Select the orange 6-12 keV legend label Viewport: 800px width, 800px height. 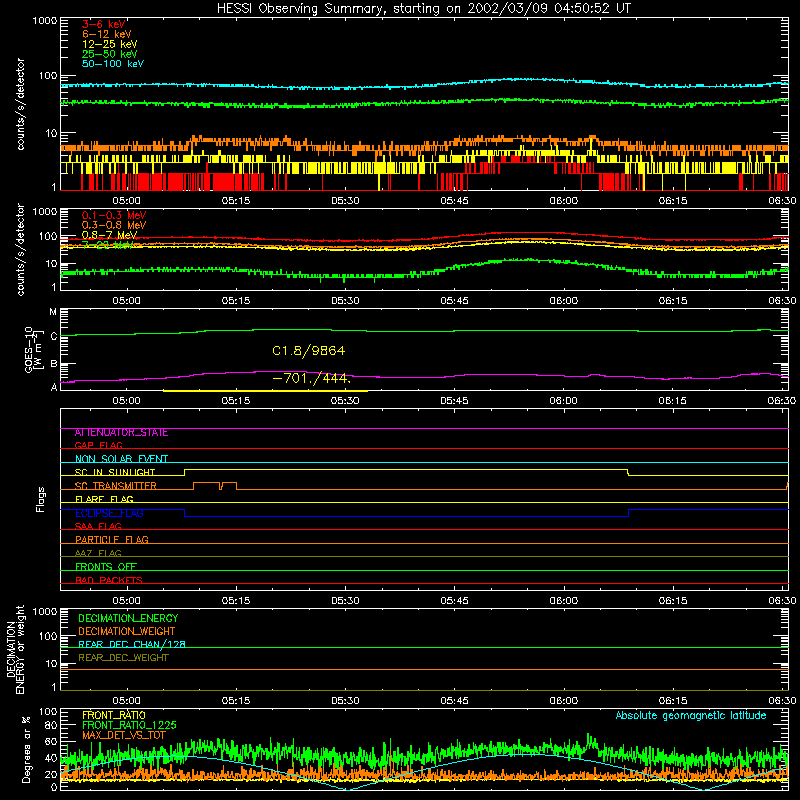pyautogui.click(x=107, y=34)
